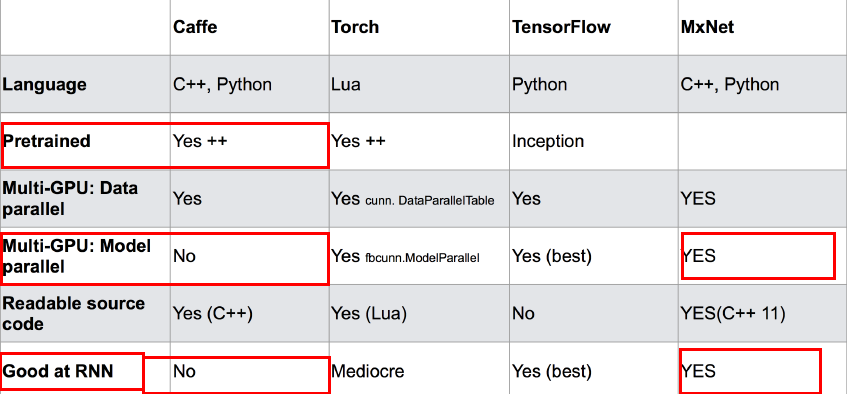
Task: Select the Inception cell under TensorFlow
Action: tap(548, 142)
